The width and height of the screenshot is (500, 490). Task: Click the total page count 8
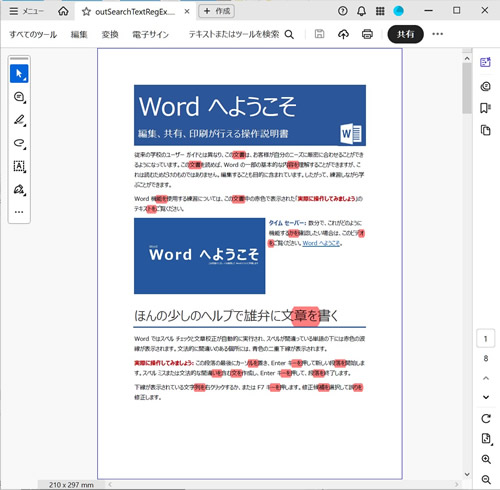tap(486, 358)
